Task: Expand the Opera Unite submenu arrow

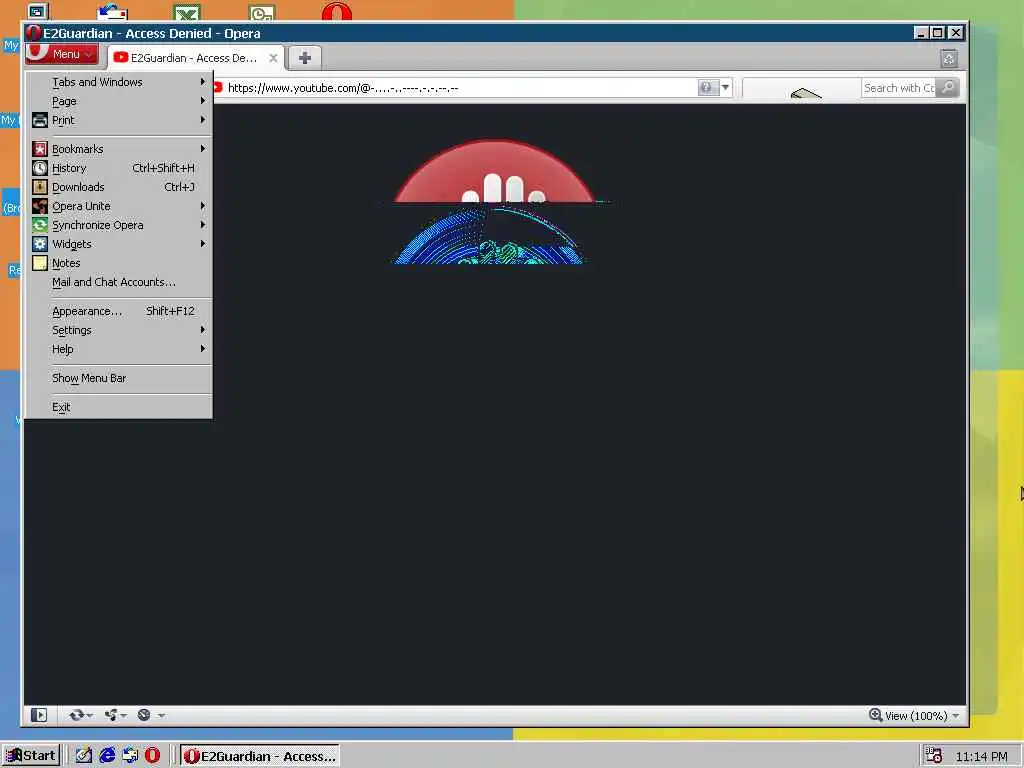Action: [202, 206]
